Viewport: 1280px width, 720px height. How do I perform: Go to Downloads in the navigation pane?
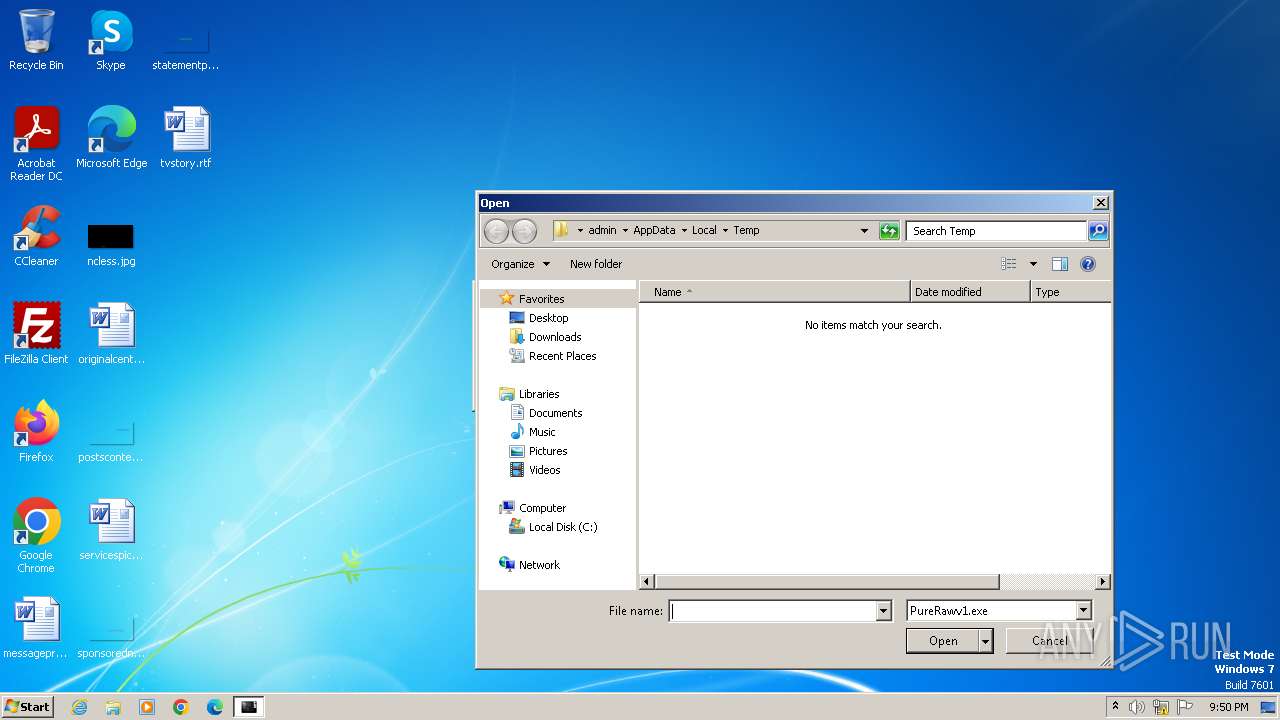tap(555, 337)
